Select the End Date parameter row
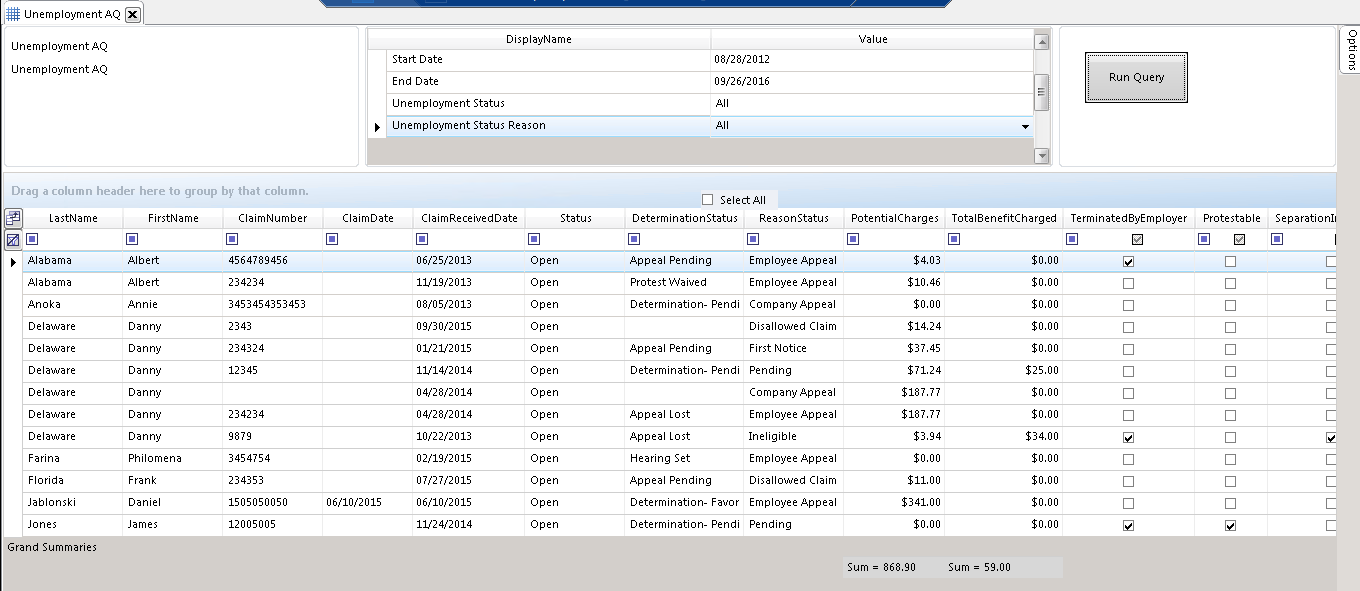1360x591 pixels. pos(710,82)
